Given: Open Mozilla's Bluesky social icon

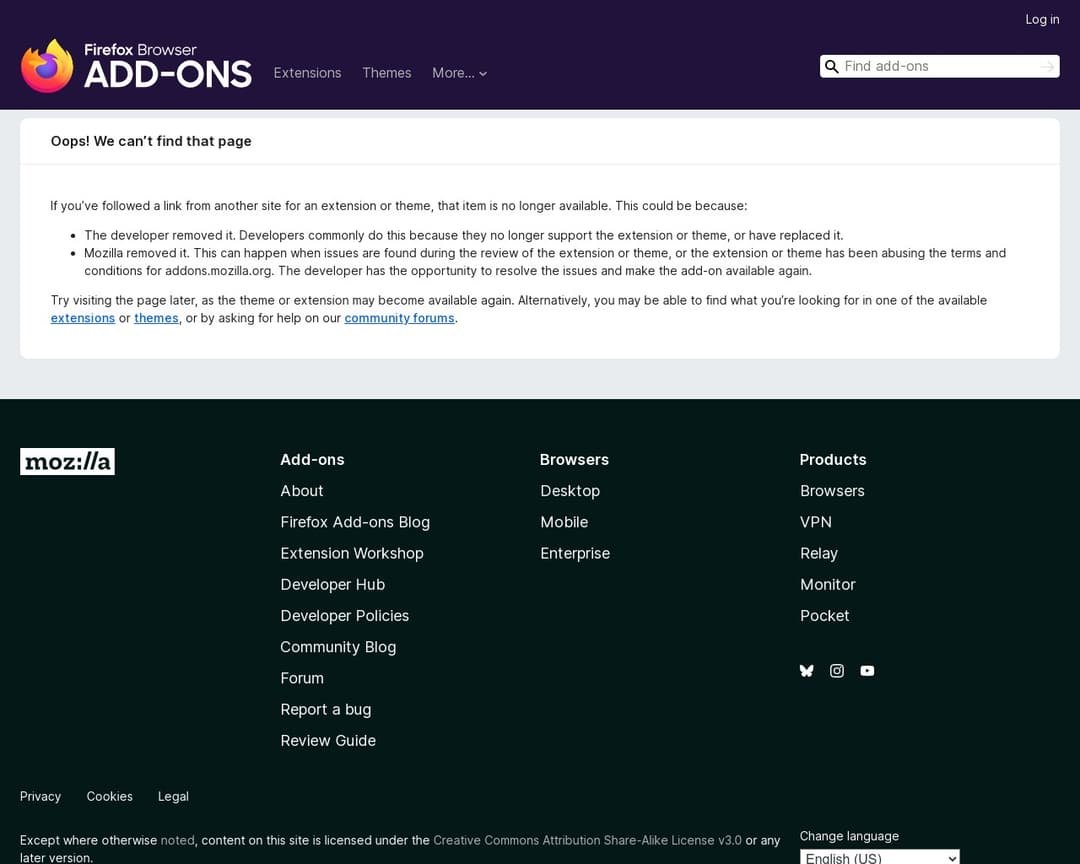Looking at the screenshot, I should tap(807, 671).
